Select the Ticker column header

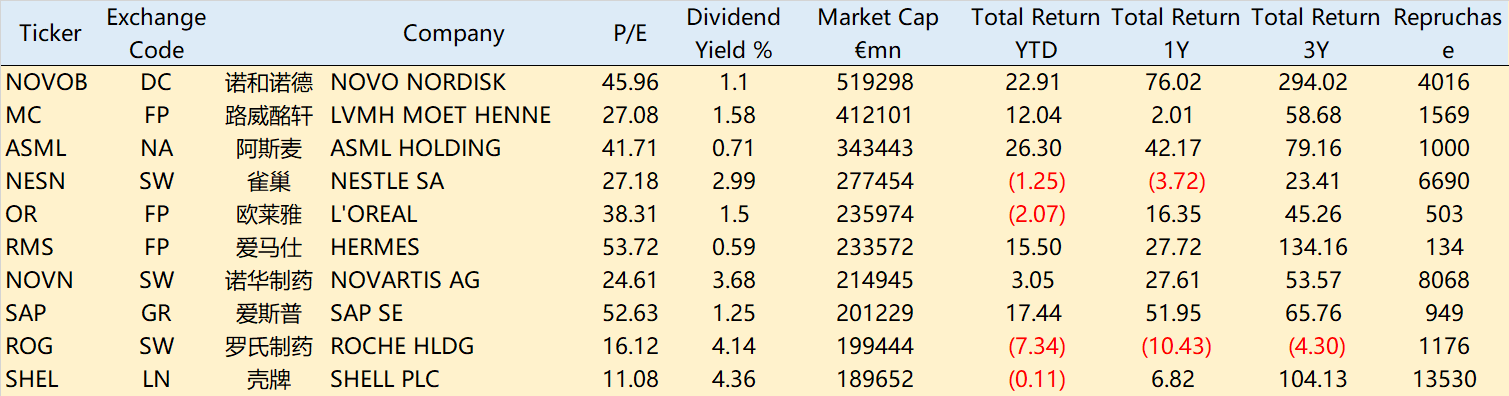tap(50, 33)
